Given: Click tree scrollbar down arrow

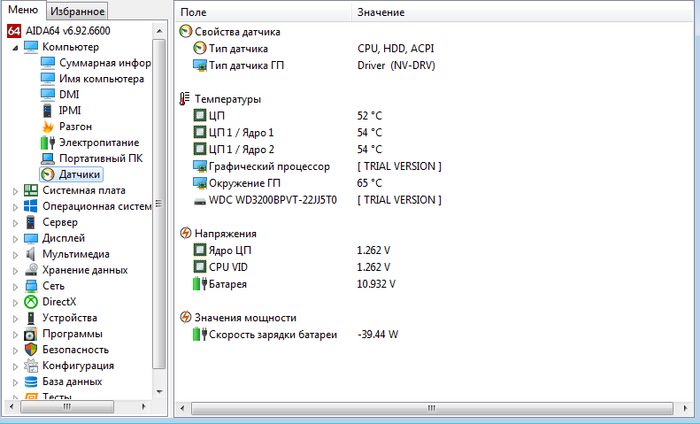Looking at the screenshot, I should pos(159,391).
